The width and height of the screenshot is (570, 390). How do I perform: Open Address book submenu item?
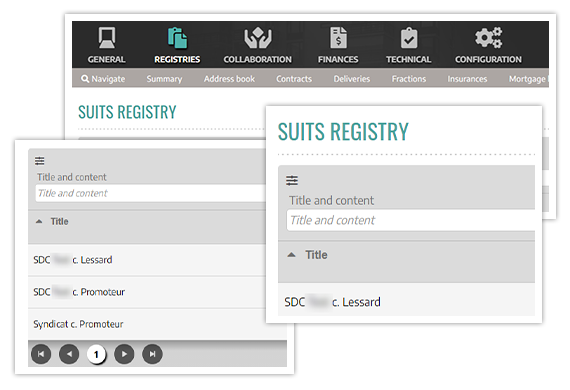[x=229, y=79]
